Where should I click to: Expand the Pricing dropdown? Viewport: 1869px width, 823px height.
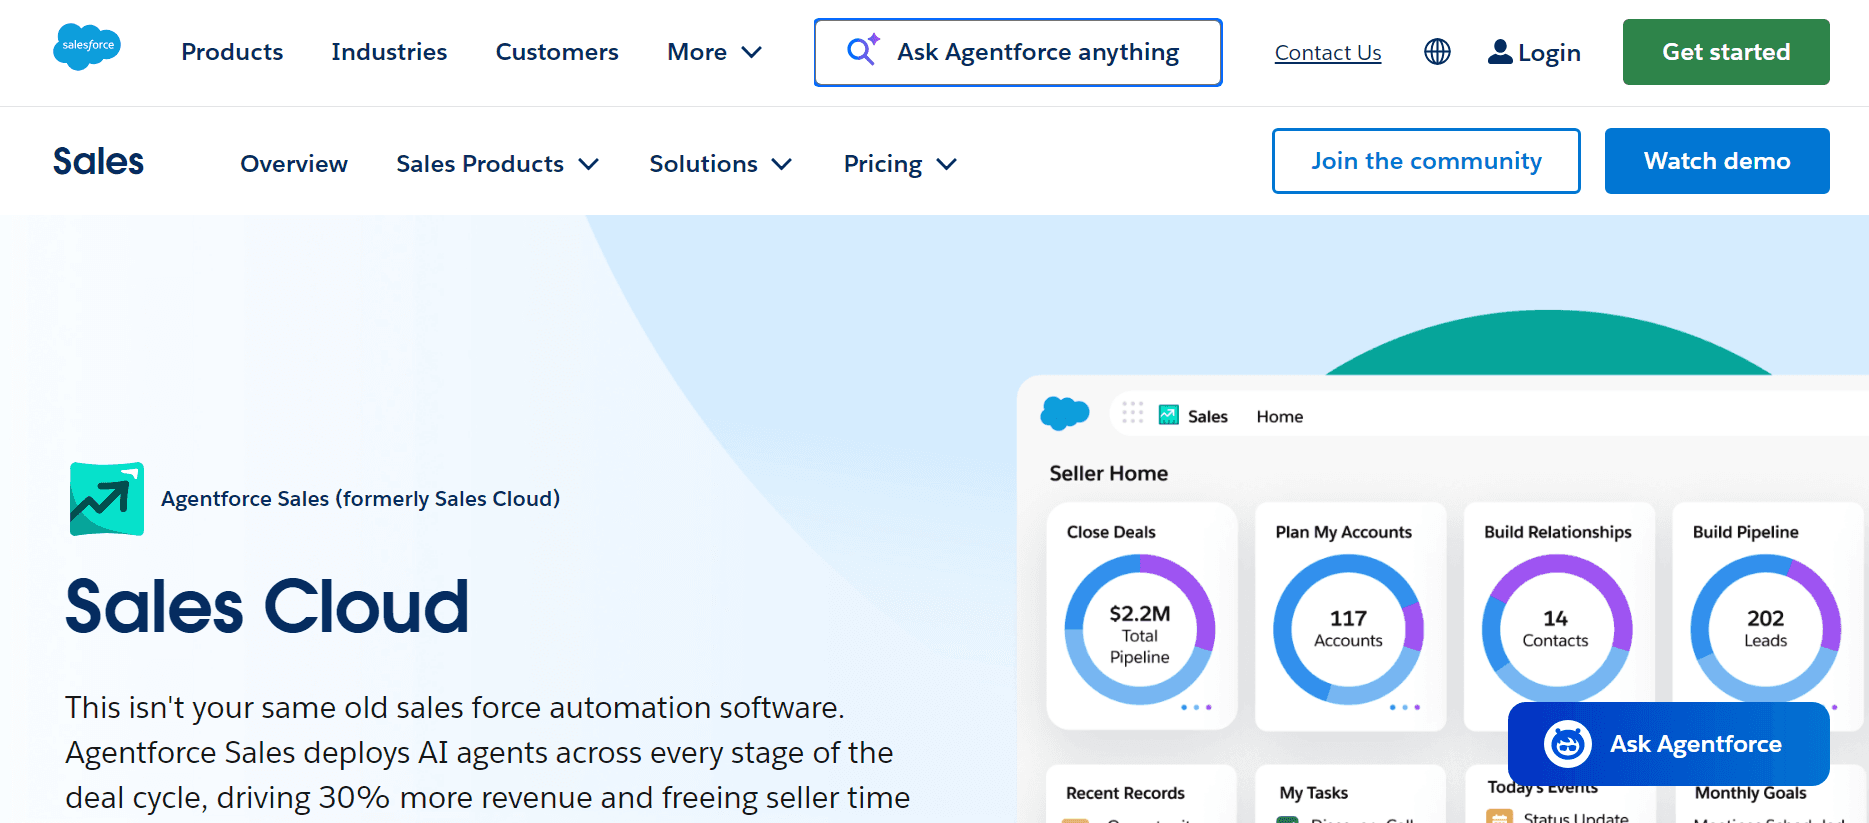[900, 164]
